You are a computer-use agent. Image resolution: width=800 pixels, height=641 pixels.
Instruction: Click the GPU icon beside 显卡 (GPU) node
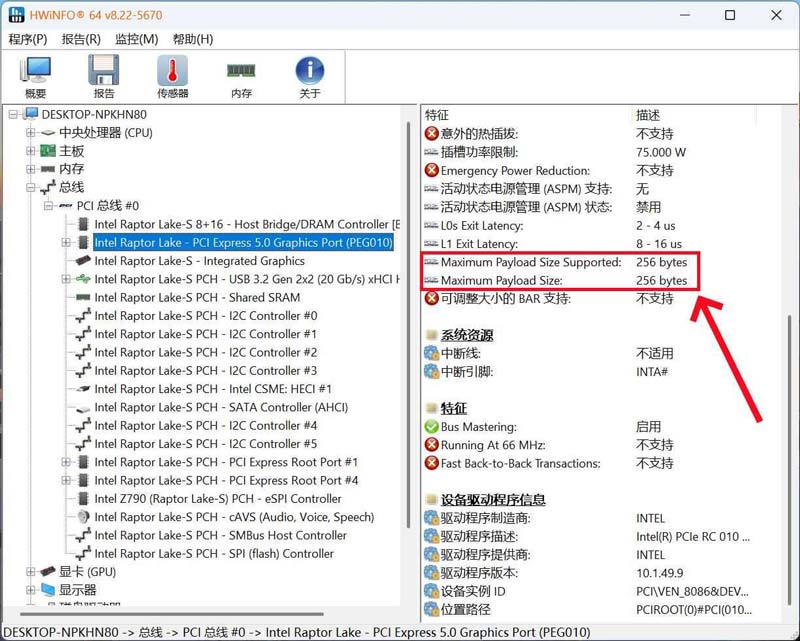[x=47, y=570]
